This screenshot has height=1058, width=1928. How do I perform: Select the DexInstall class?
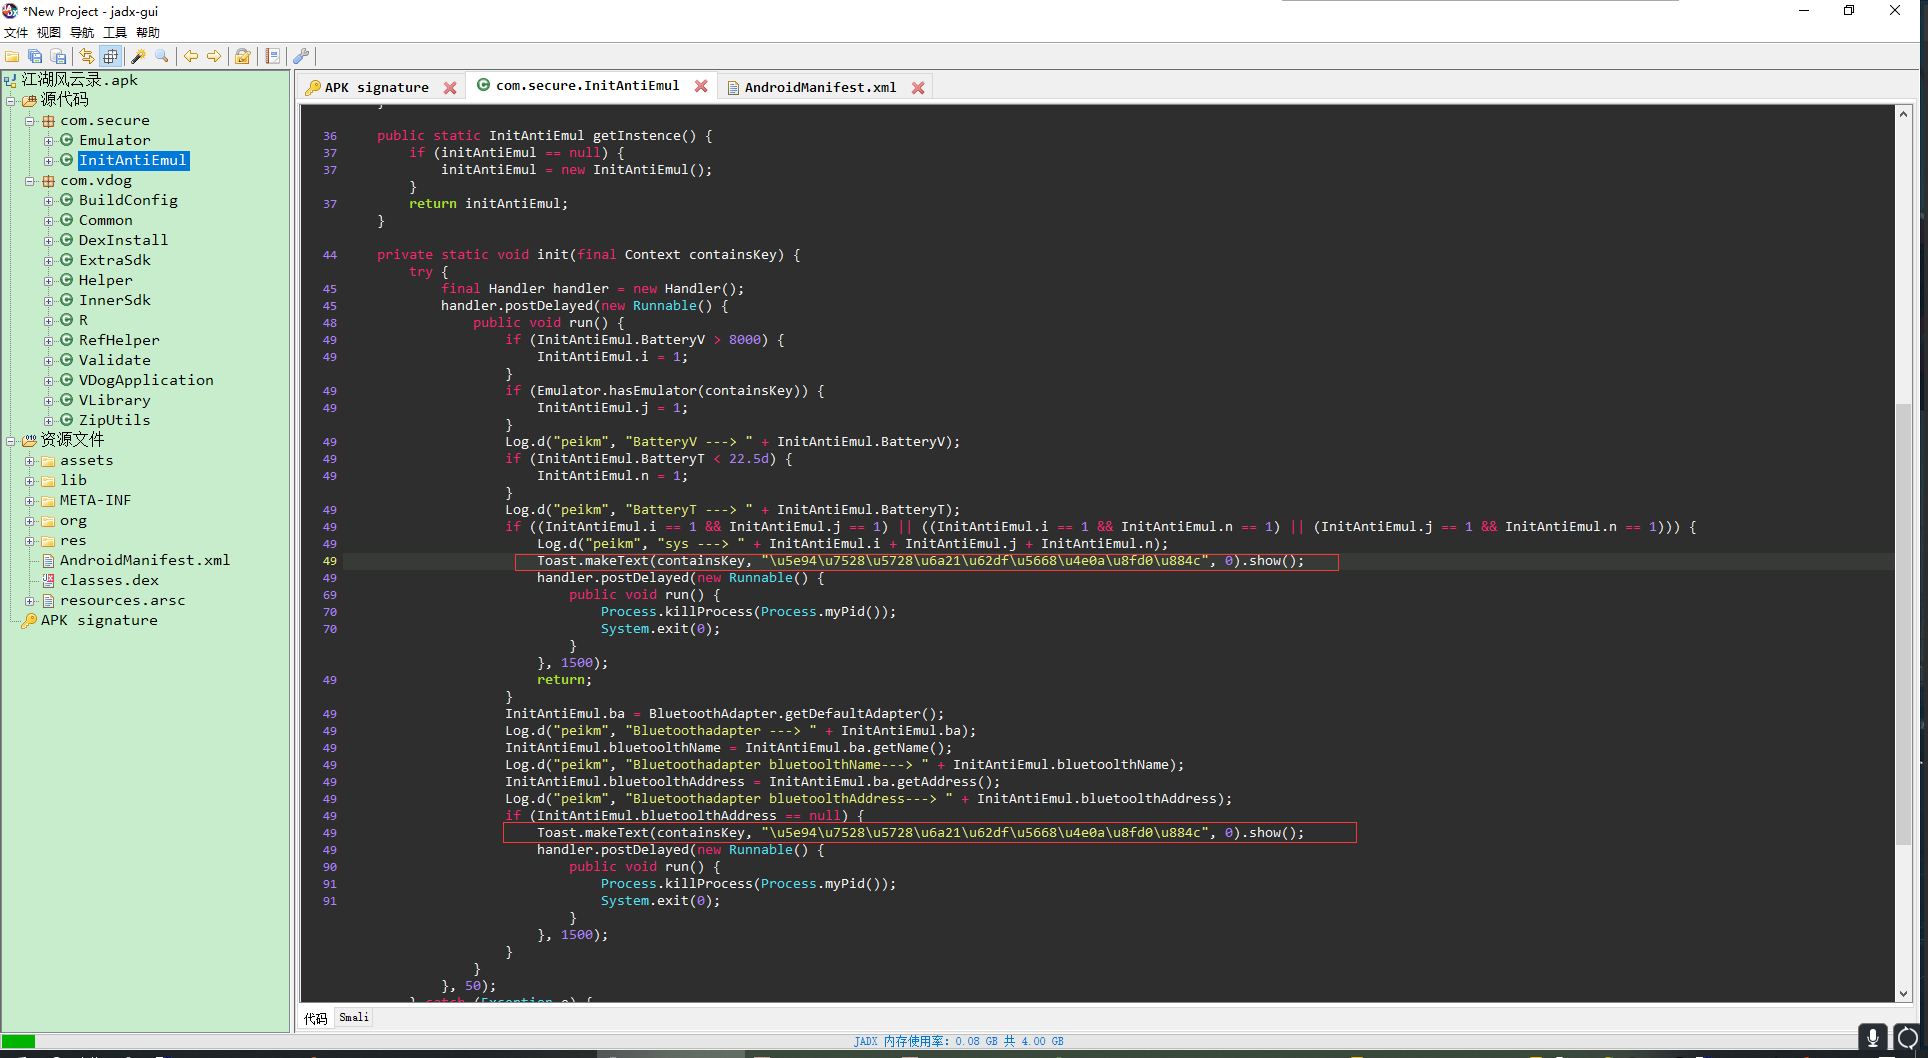pos(123,240)
